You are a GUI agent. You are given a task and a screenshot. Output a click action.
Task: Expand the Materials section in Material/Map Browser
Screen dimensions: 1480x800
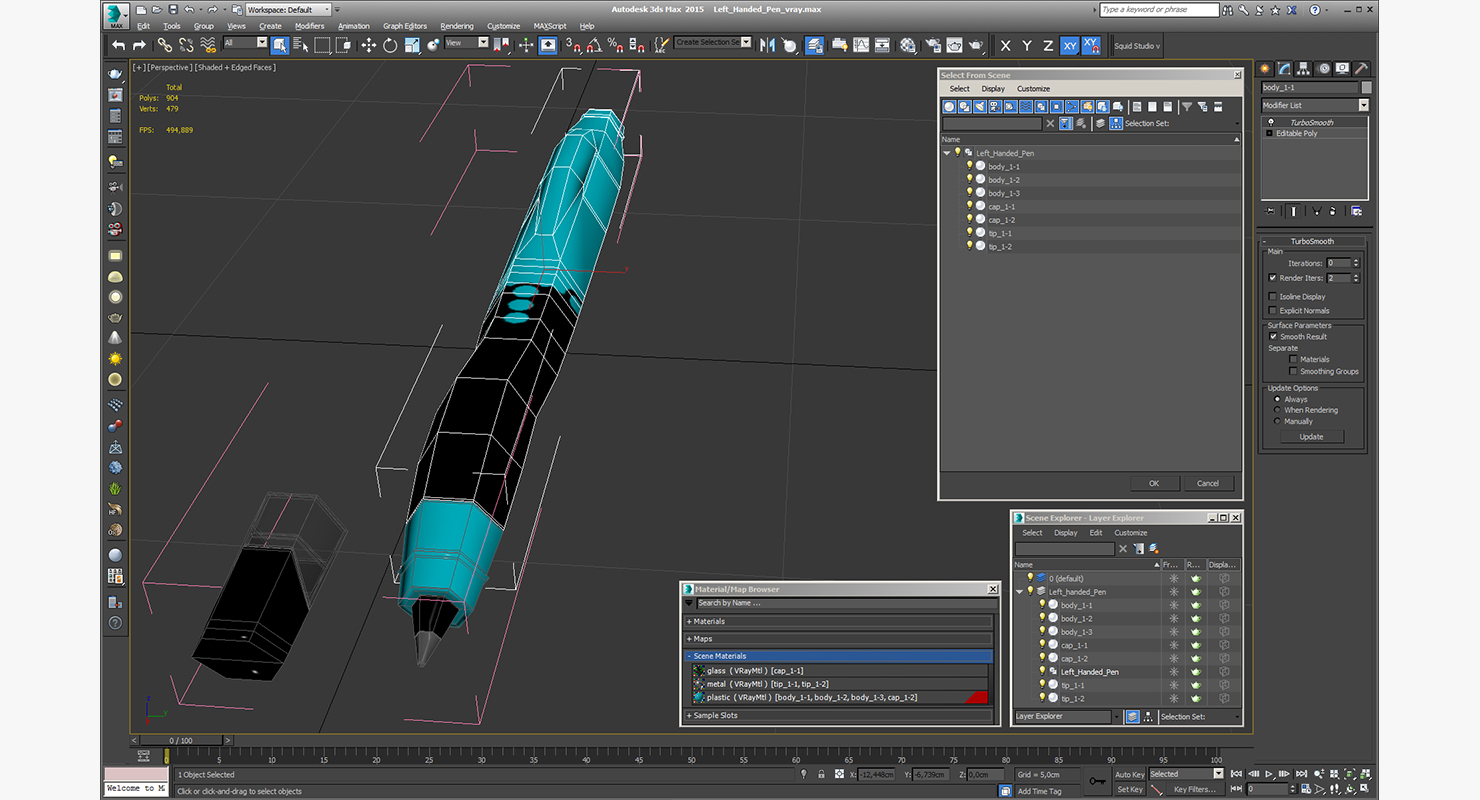point(839,621)
